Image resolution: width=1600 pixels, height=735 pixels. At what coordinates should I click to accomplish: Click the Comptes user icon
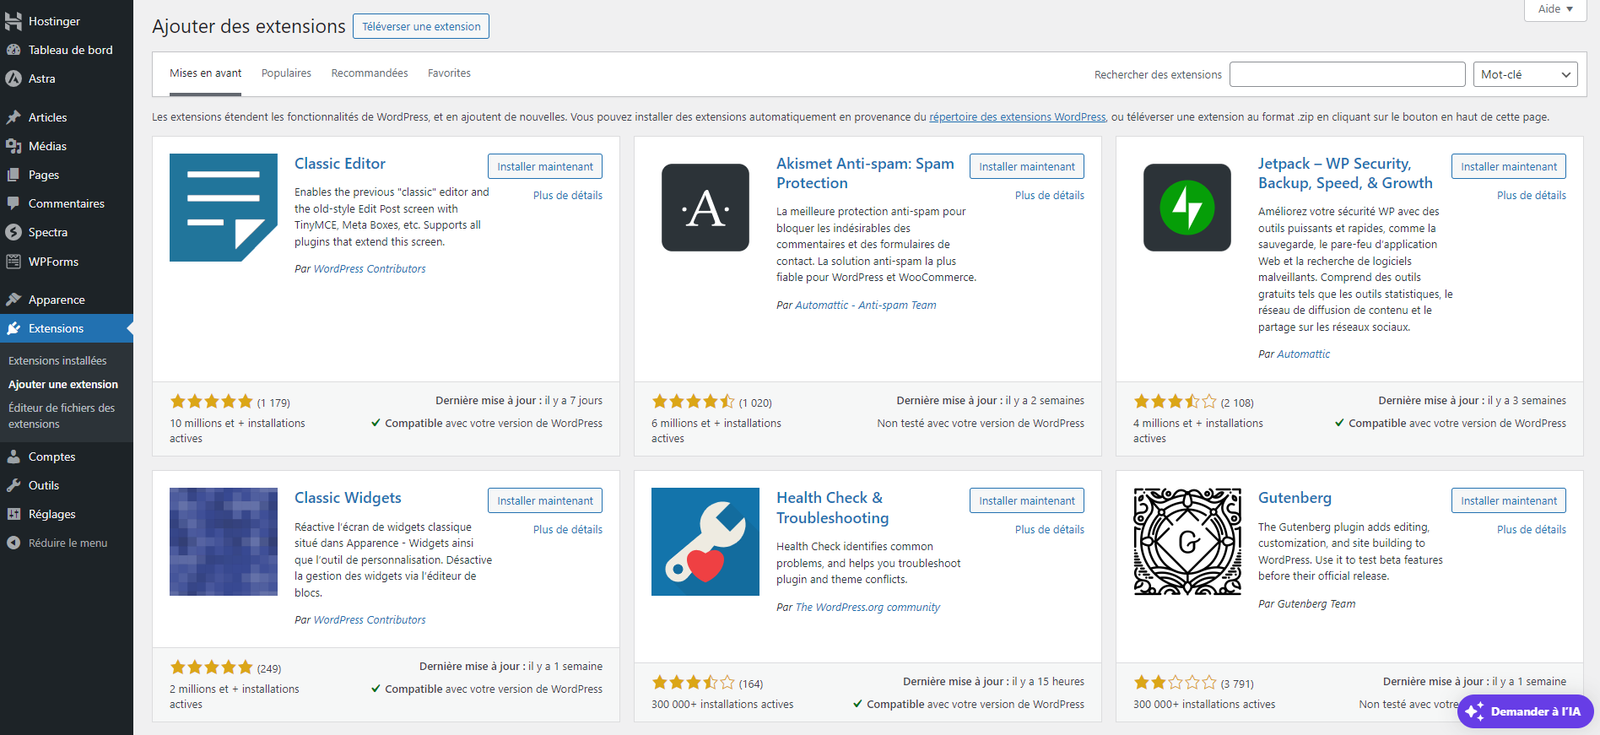pyautogui.click(x=13, y=456)
